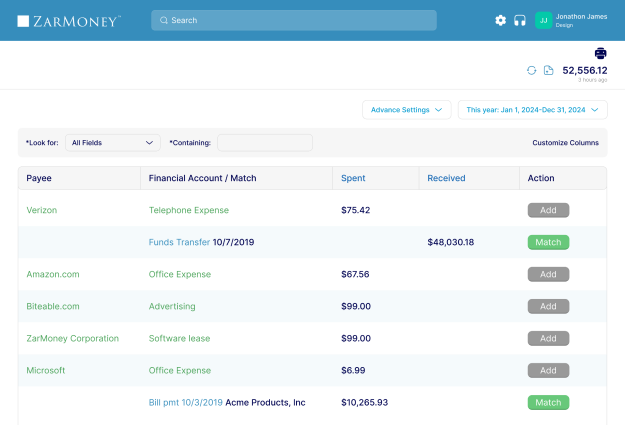Viewport: 625px width, 425px height.
Task: Sort by the Spent column header
Action: (353, 178)
